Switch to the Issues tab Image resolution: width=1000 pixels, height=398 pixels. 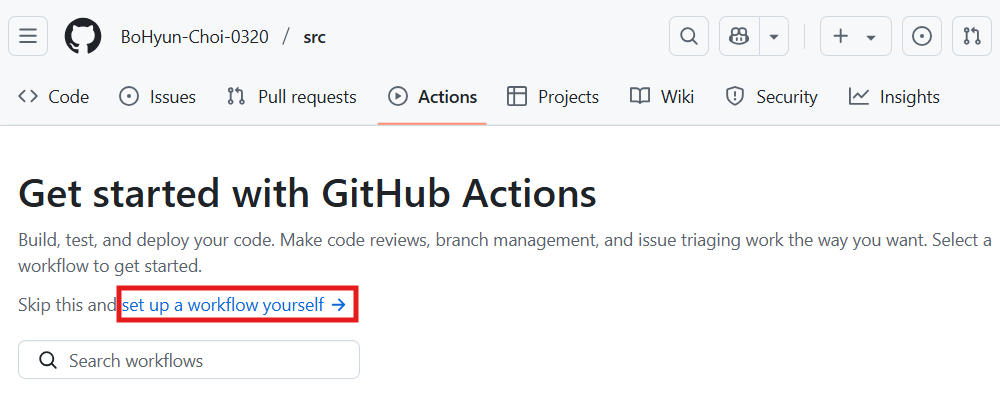pyautogui.click(x=158, y=97)
